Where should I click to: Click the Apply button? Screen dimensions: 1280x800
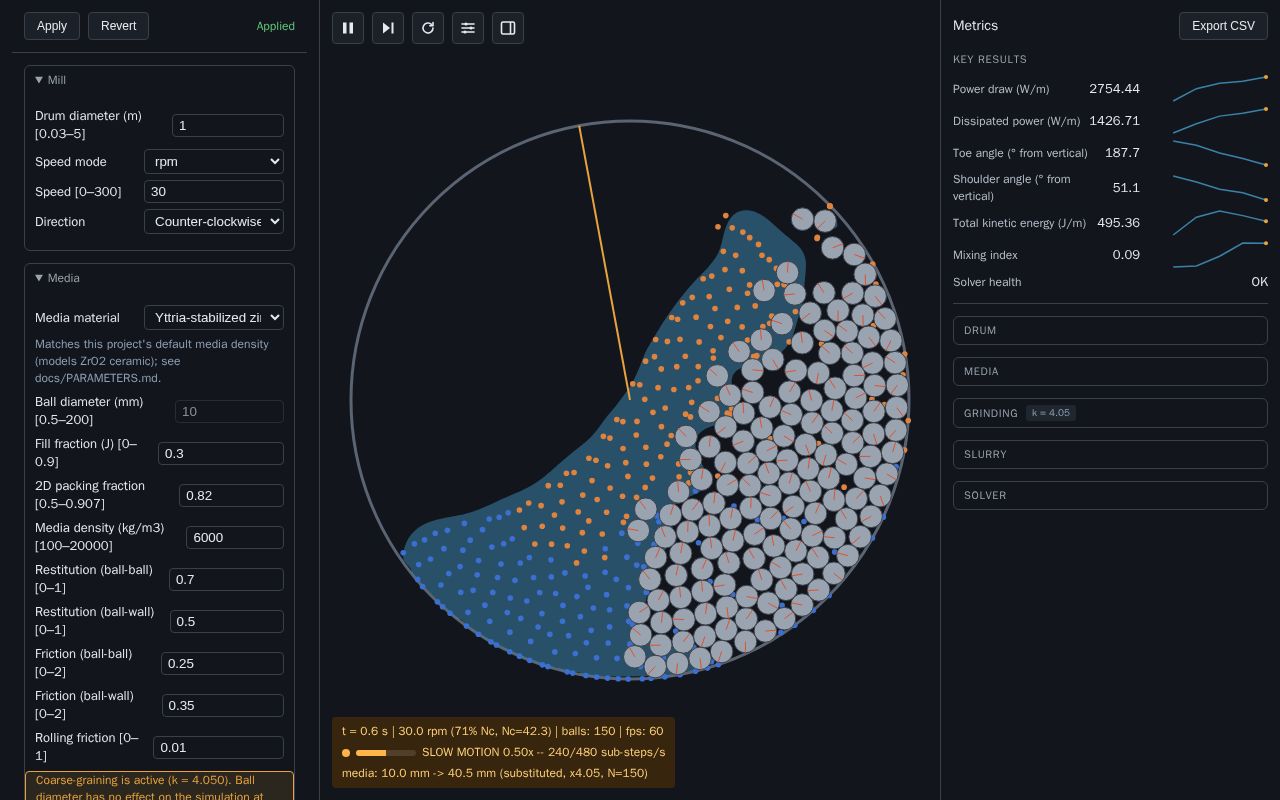pos(52,26)
